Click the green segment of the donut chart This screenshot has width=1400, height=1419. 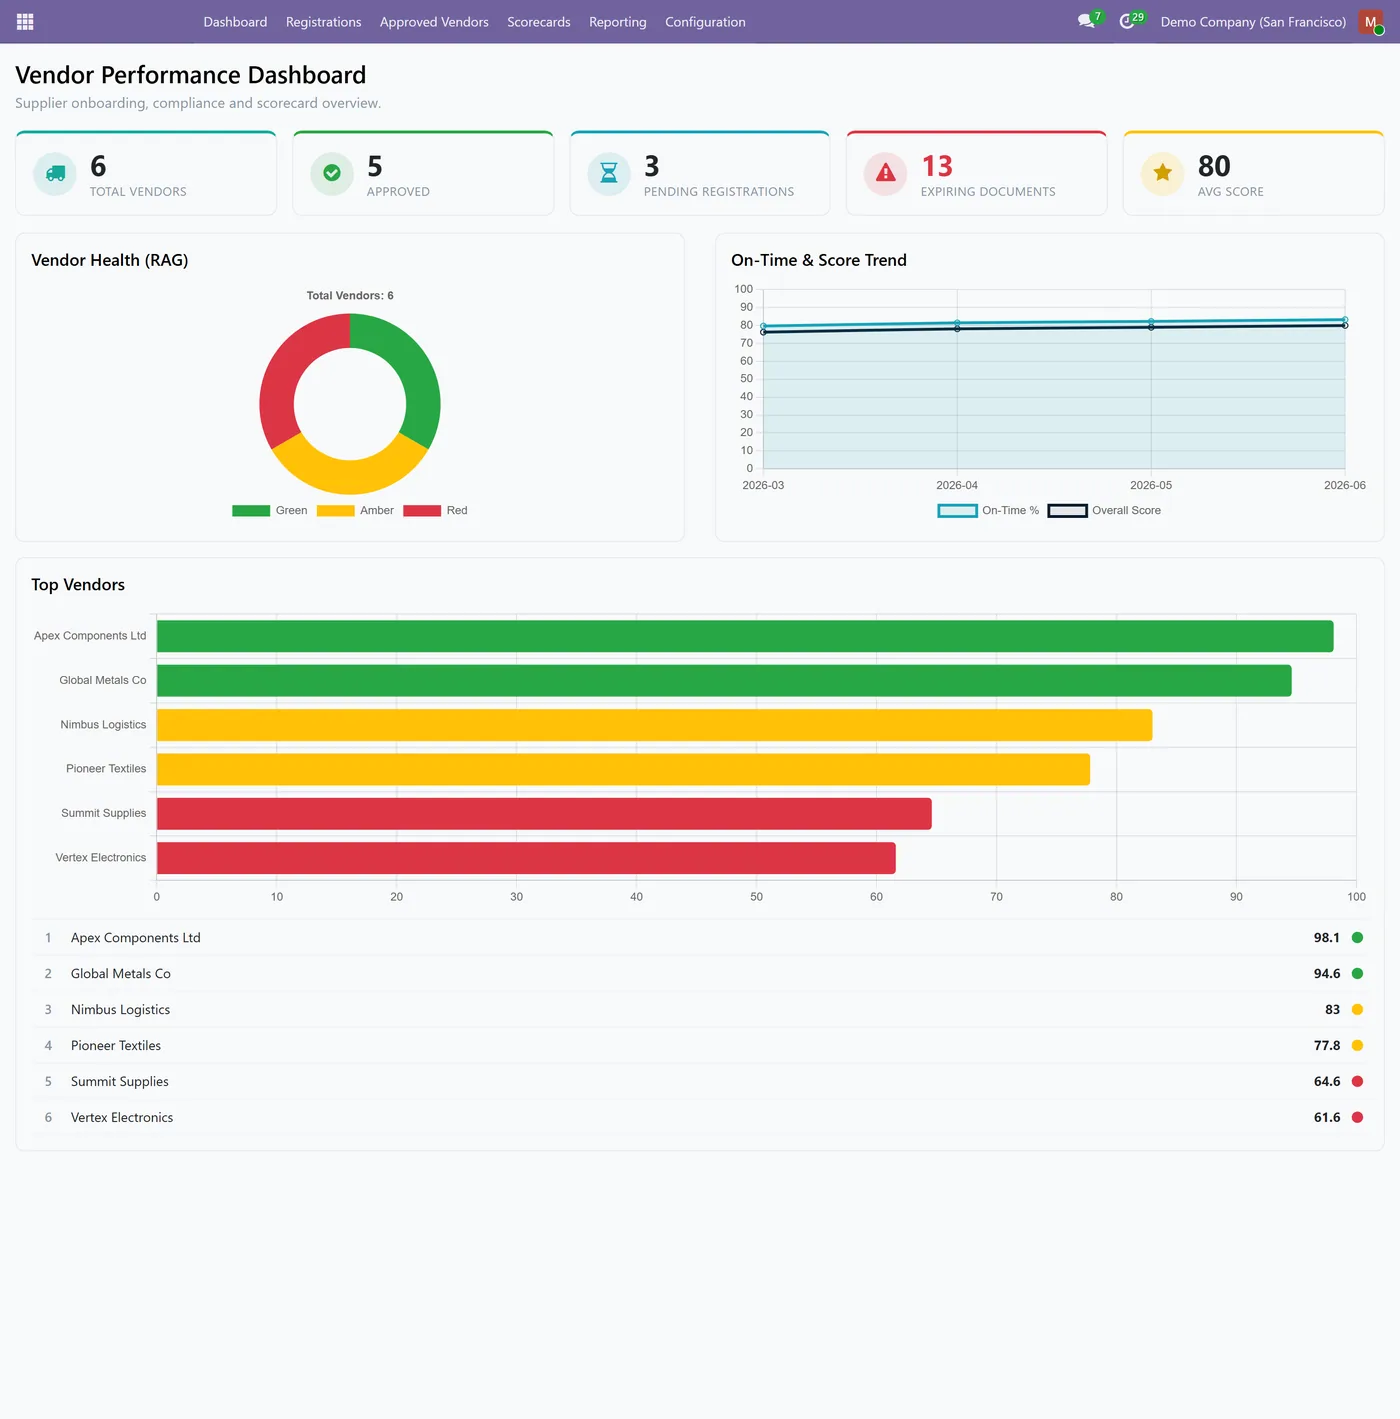click(414, 367)
